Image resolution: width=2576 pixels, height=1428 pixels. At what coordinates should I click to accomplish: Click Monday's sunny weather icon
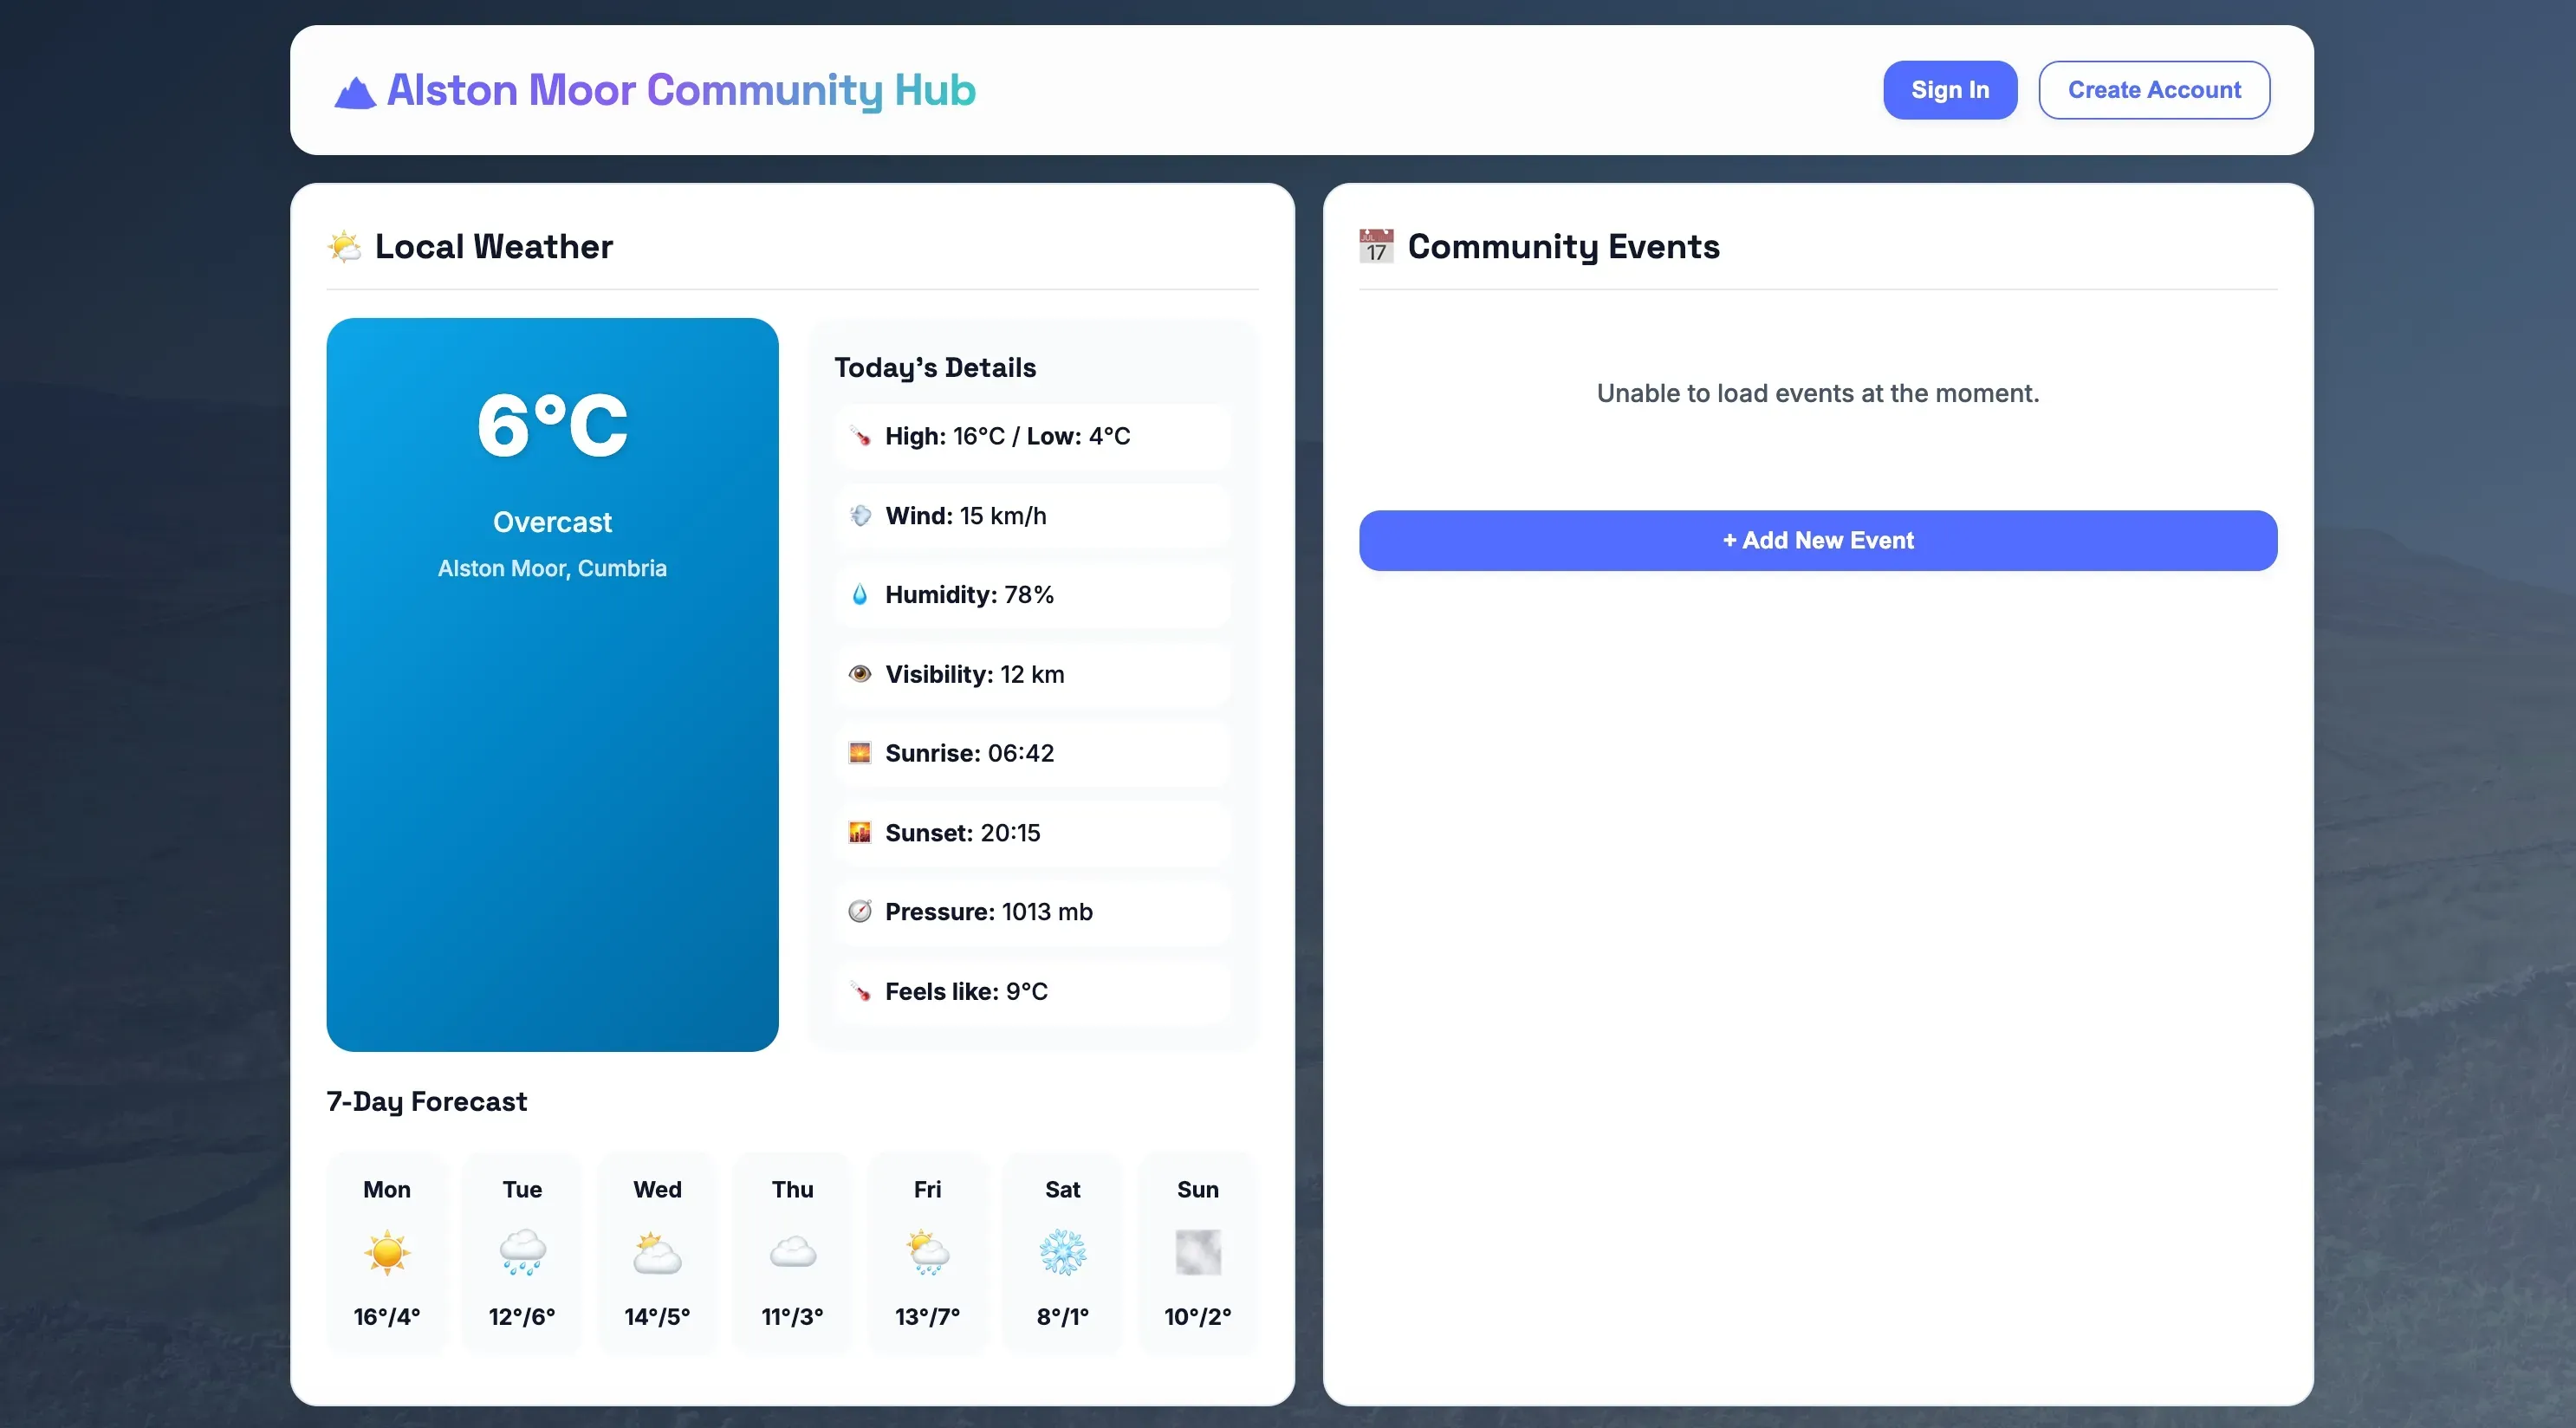[x=387, y=1252]
